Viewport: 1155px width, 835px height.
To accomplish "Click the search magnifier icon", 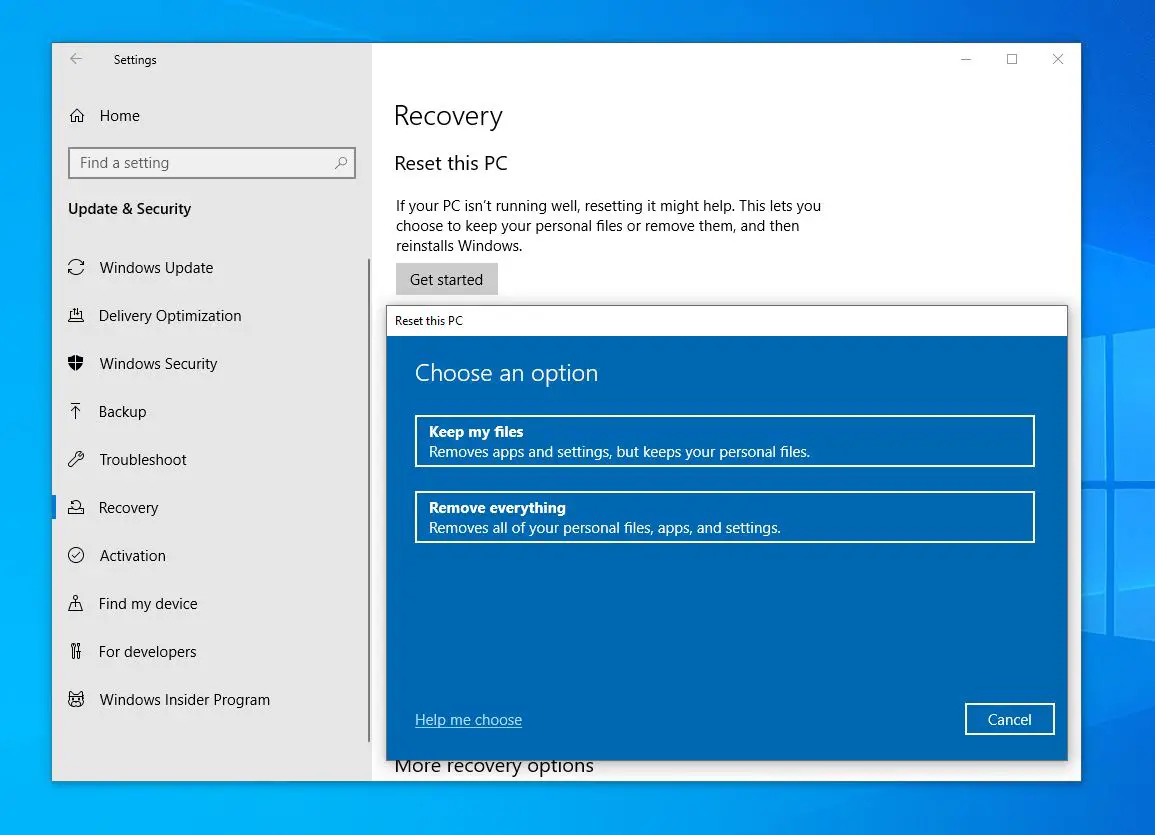I will 340,163.
